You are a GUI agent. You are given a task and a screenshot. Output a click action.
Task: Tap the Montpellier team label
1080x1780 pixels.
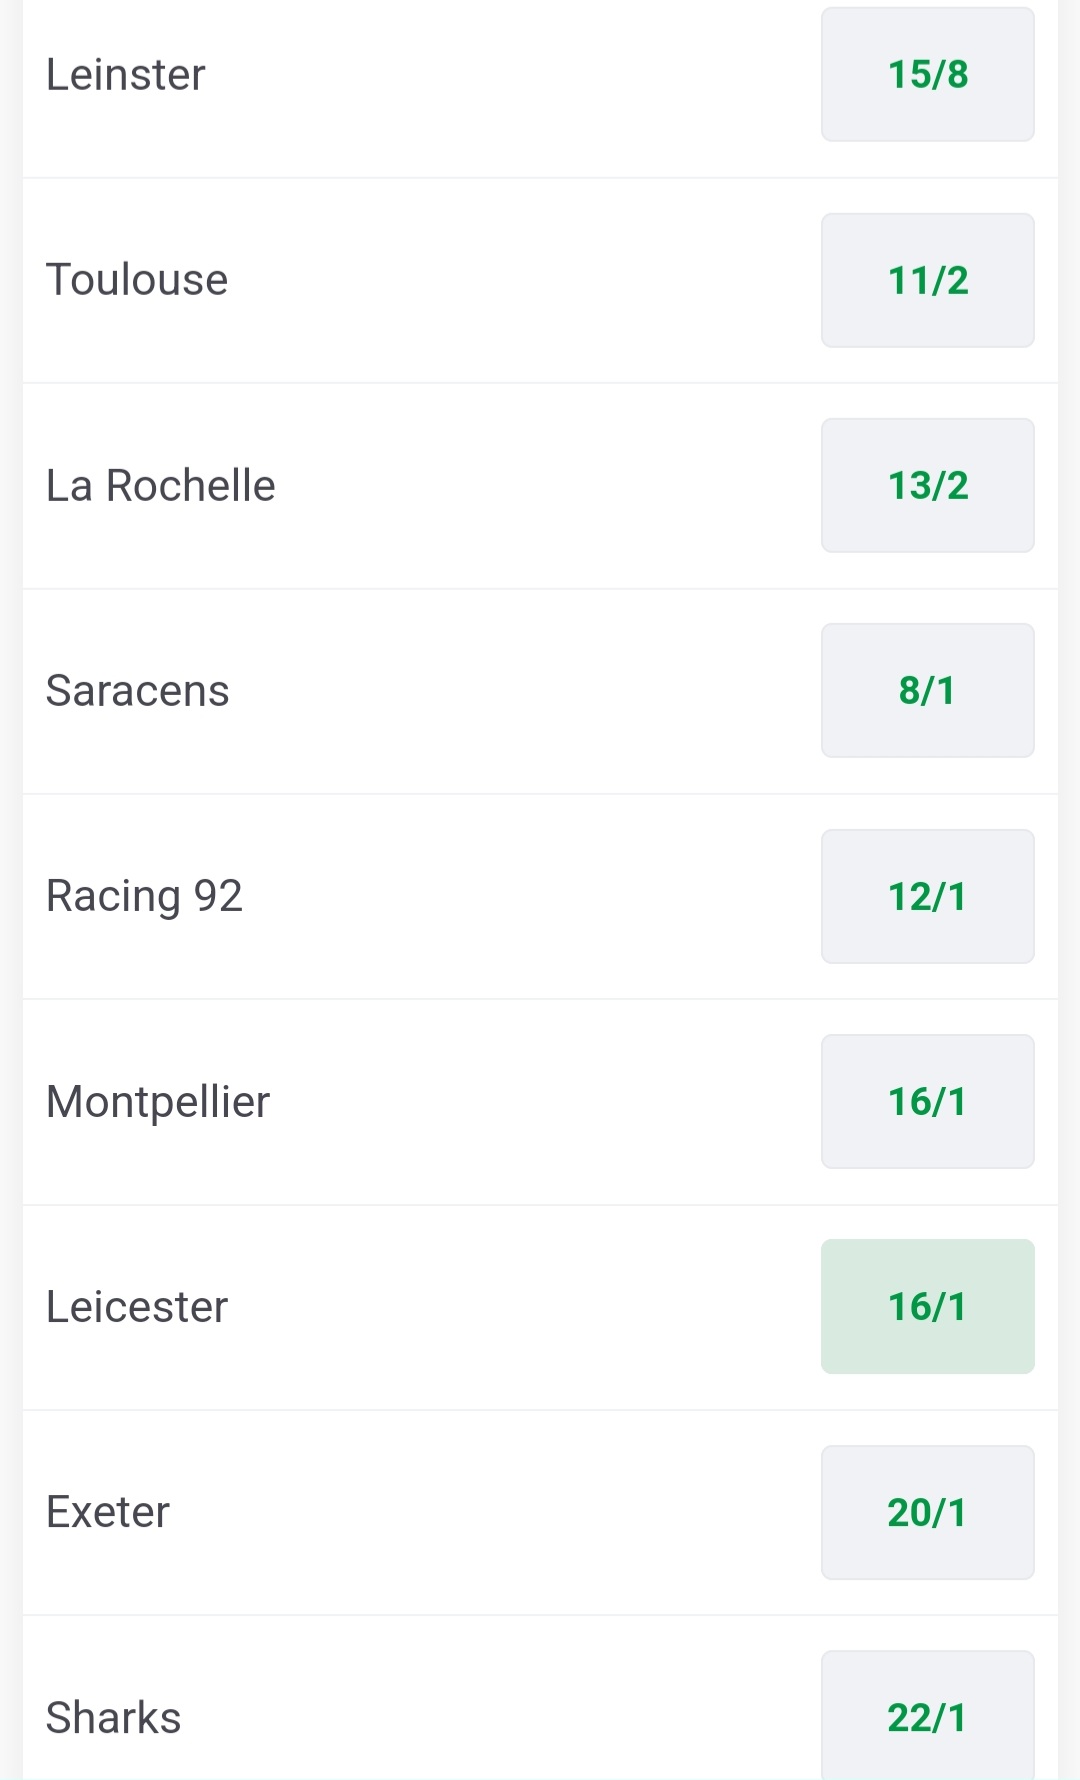(x=158, y=1102)
